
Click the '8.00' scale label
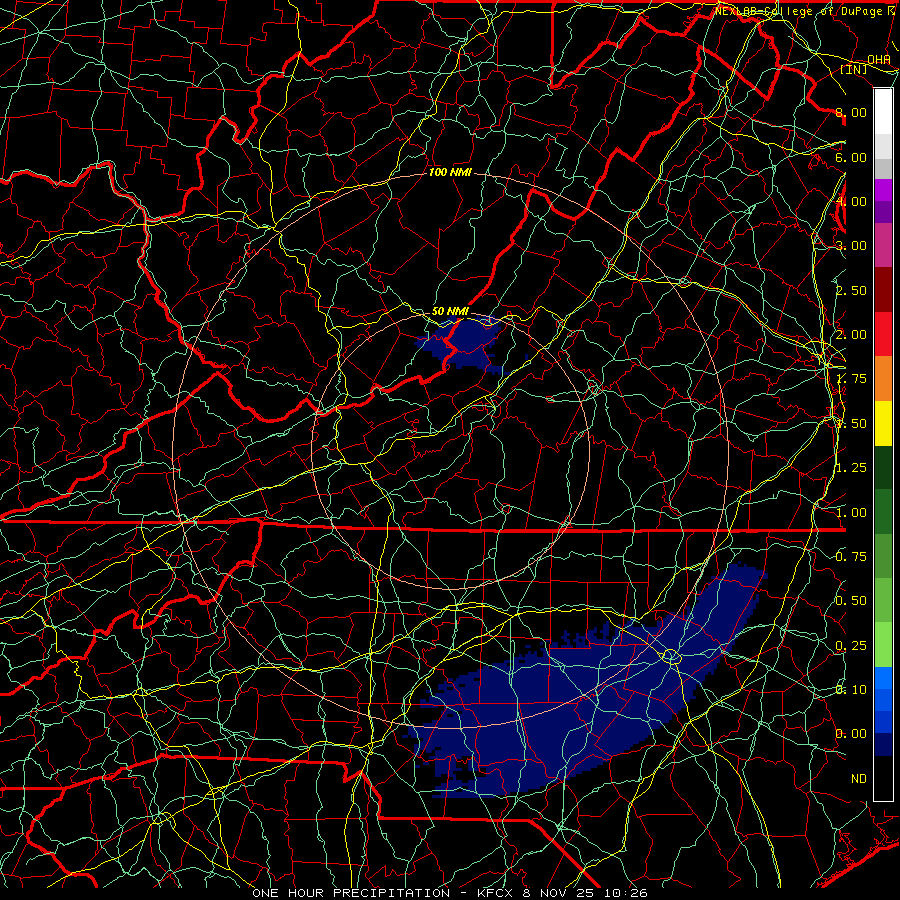[x=851, y=112]
